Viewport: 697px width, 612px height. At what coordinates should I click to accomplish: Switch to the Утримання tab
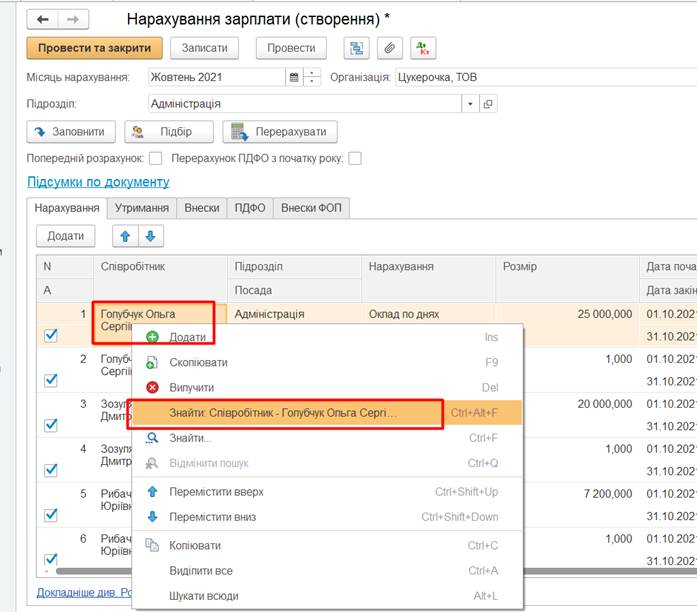[141, 208]
